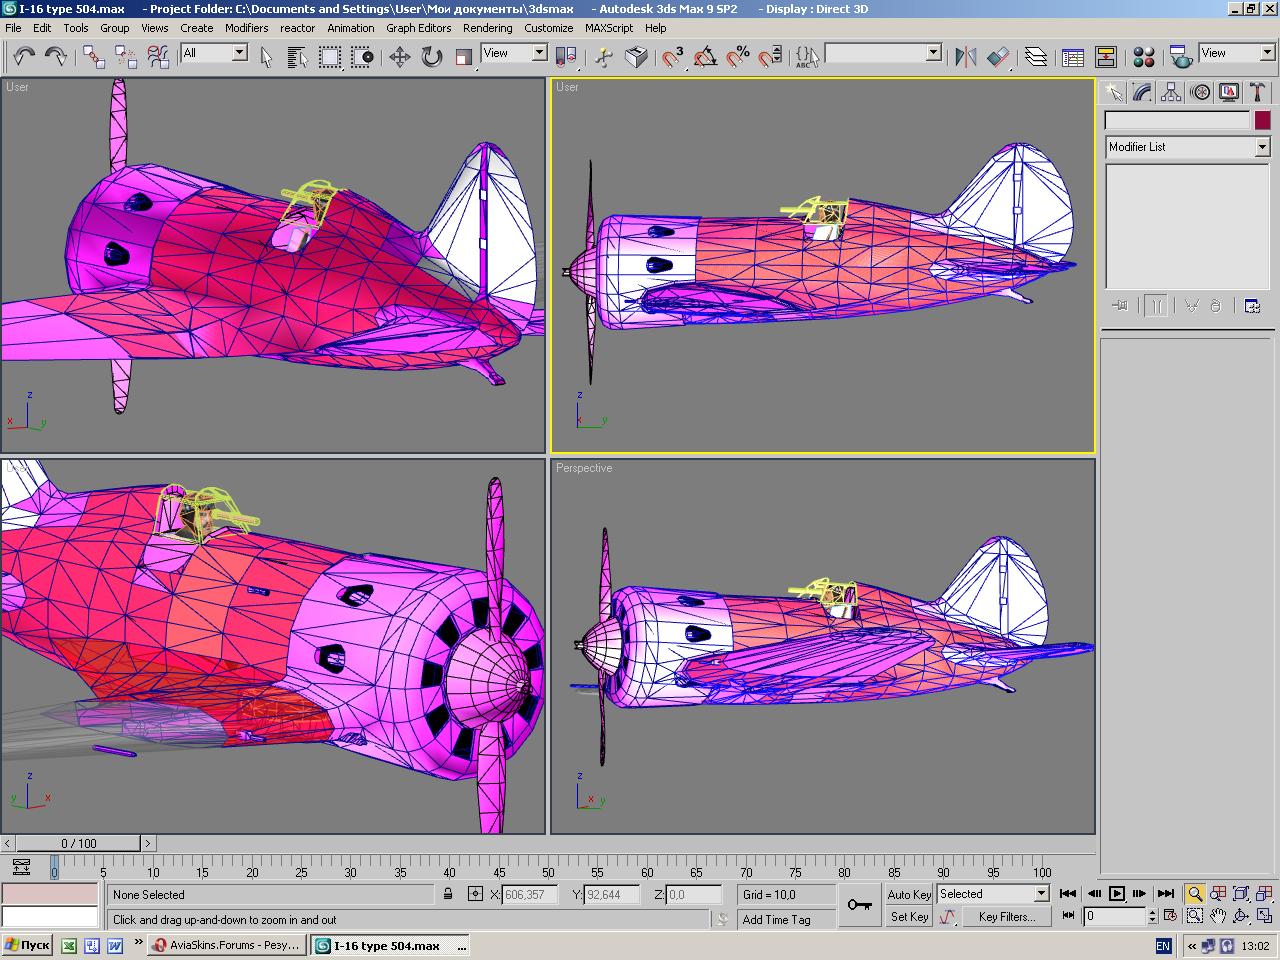Toggle the selection lock padlock

tap(448, 895)
